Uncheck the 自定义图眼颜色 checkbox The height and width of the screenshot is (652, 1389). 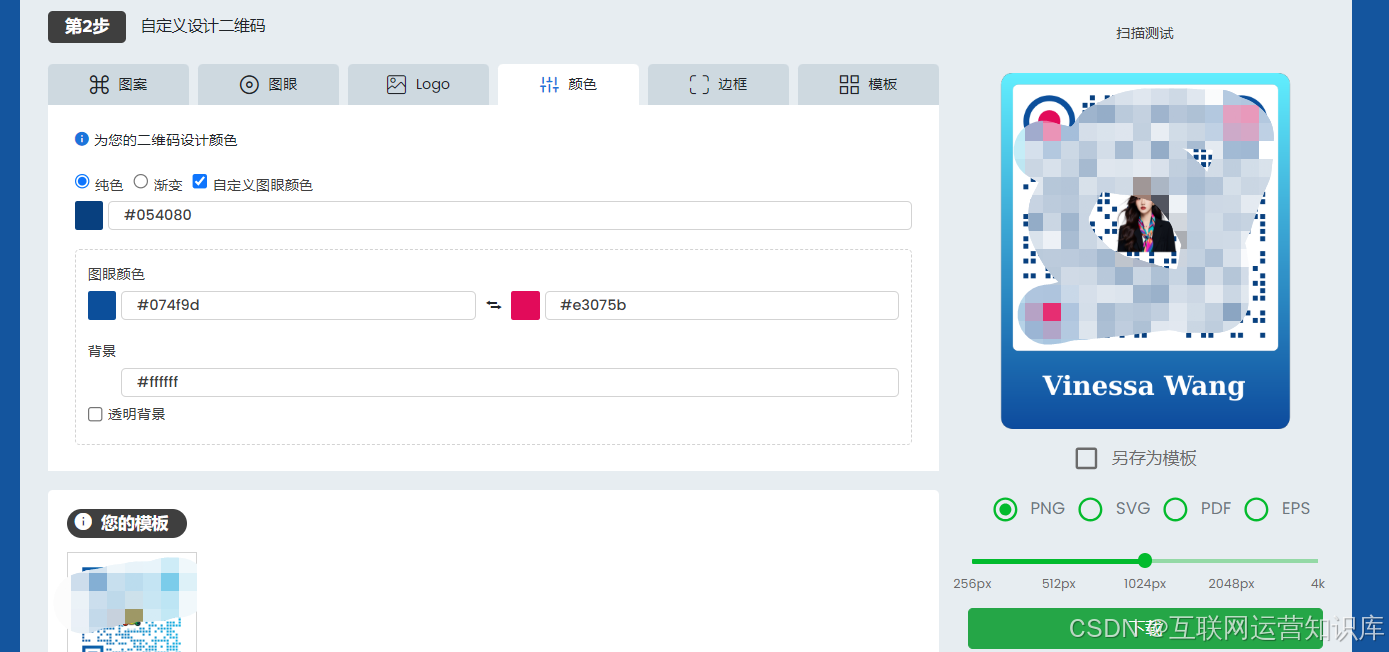(x=200, y=182)
